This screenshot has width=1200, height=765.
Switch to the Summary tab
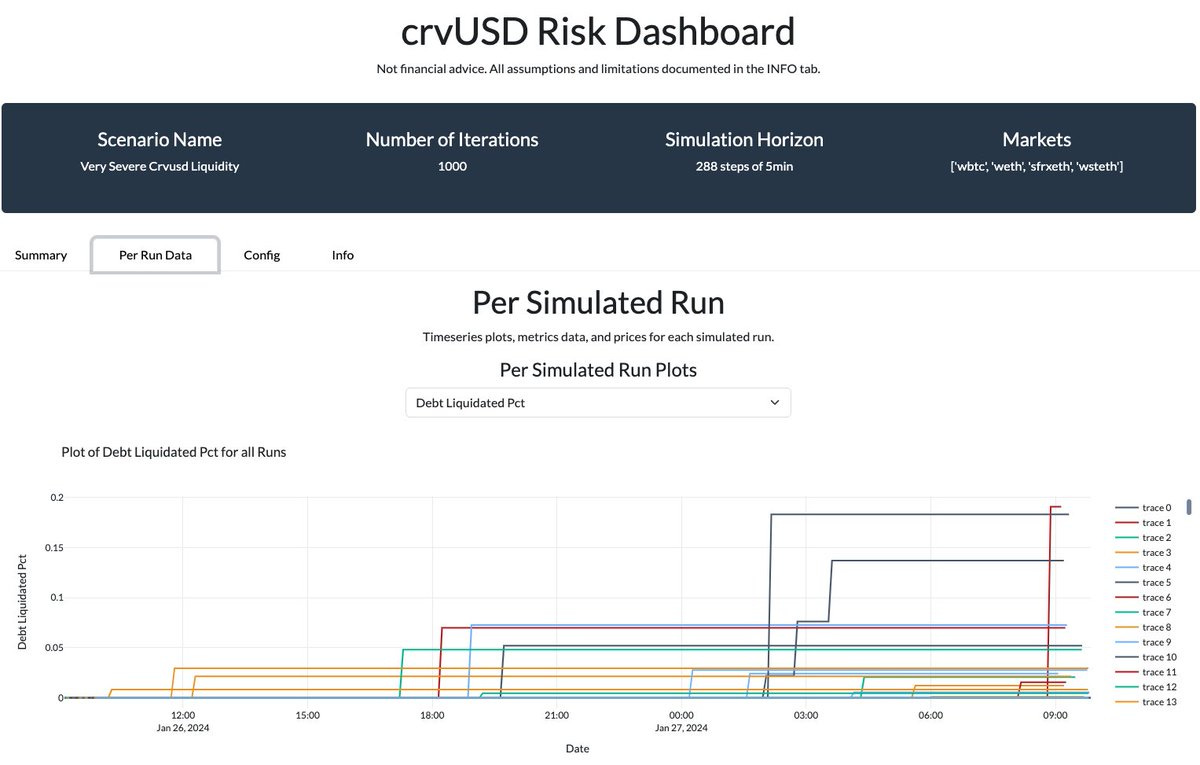click(41, 255)
